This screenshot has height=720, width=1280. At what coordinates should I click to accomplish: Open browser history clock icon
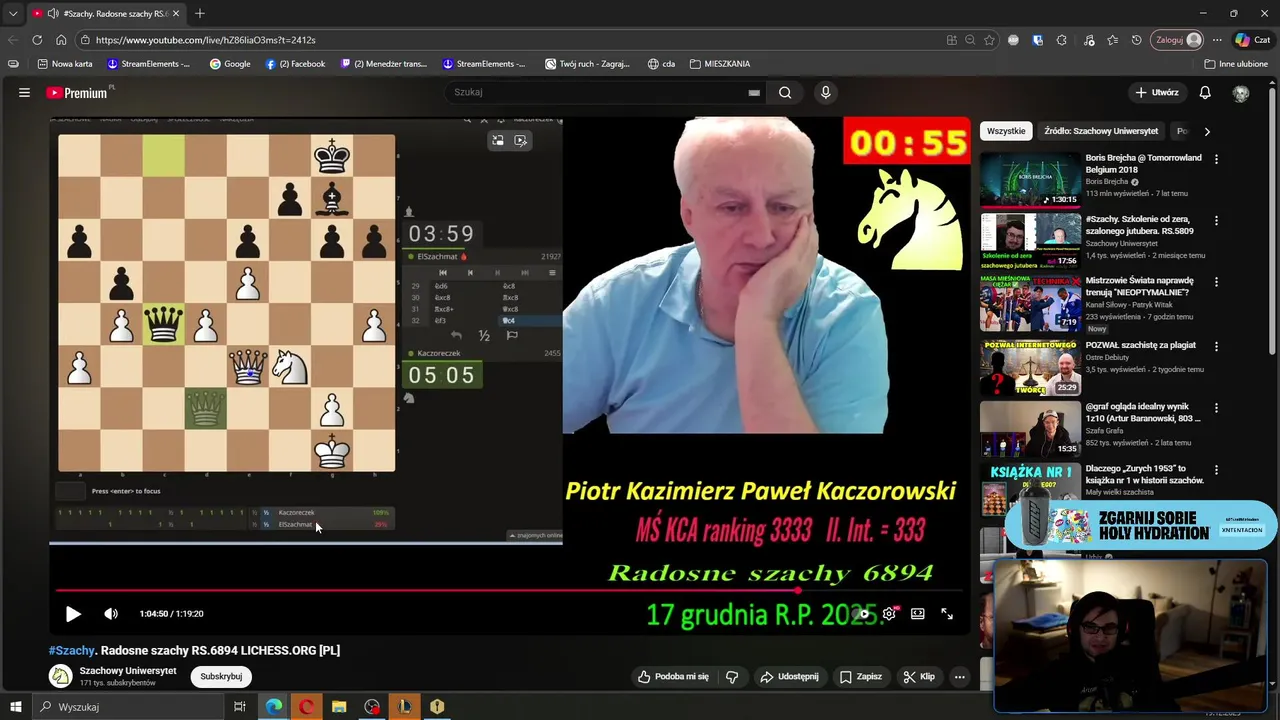(x=1136, y=40)
